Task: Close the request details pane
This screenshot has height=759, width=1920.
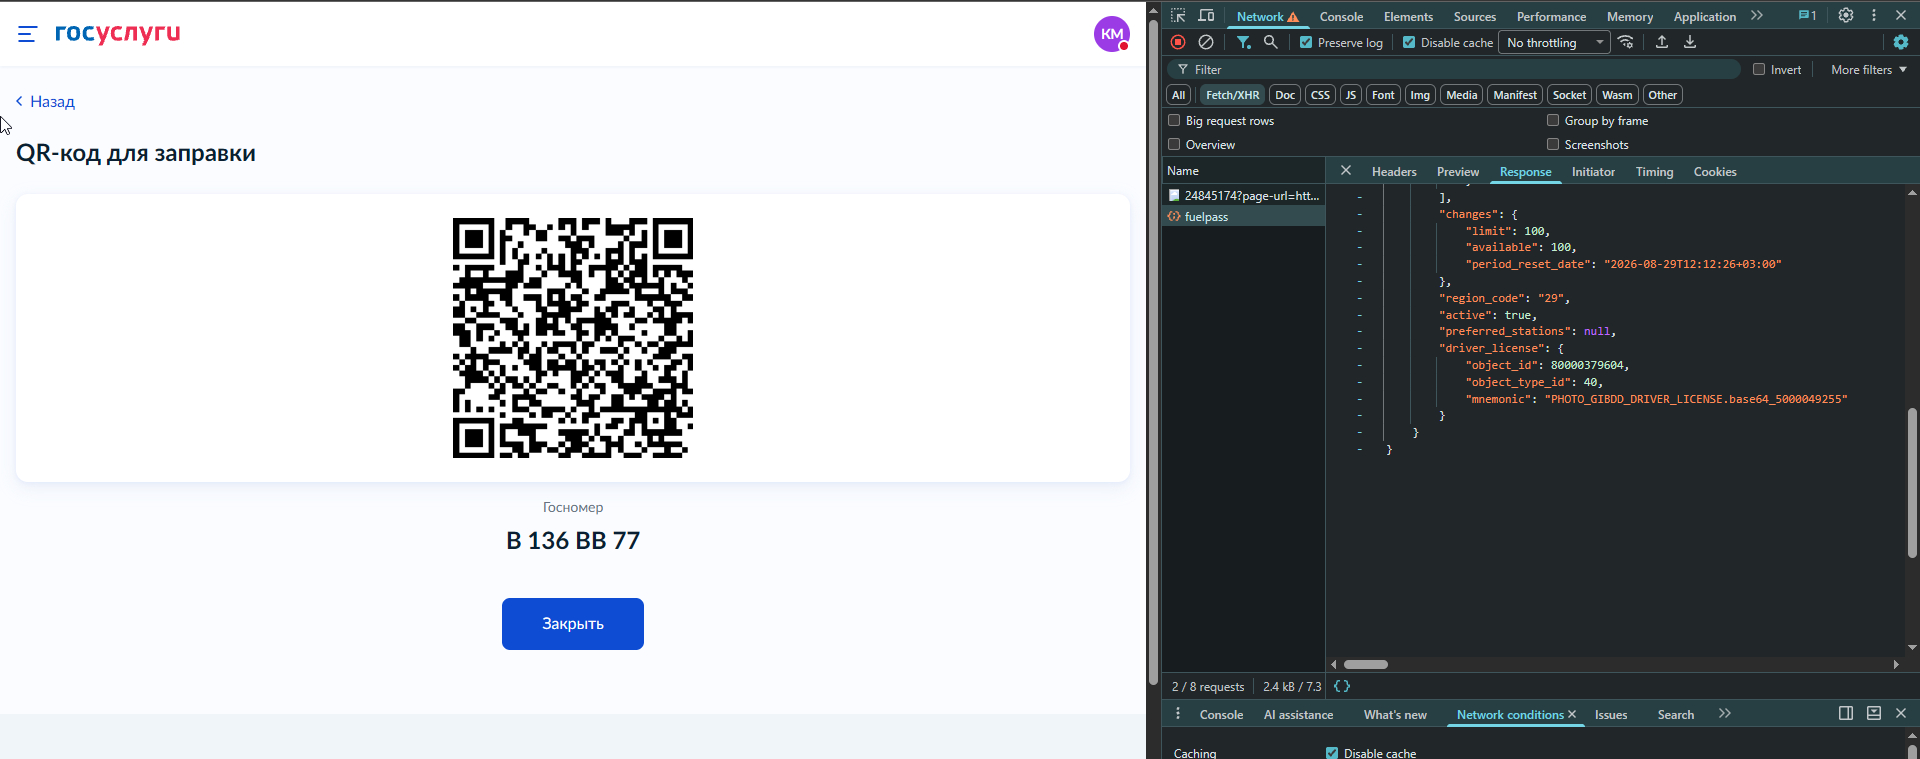Action: tap(1346, 171)
